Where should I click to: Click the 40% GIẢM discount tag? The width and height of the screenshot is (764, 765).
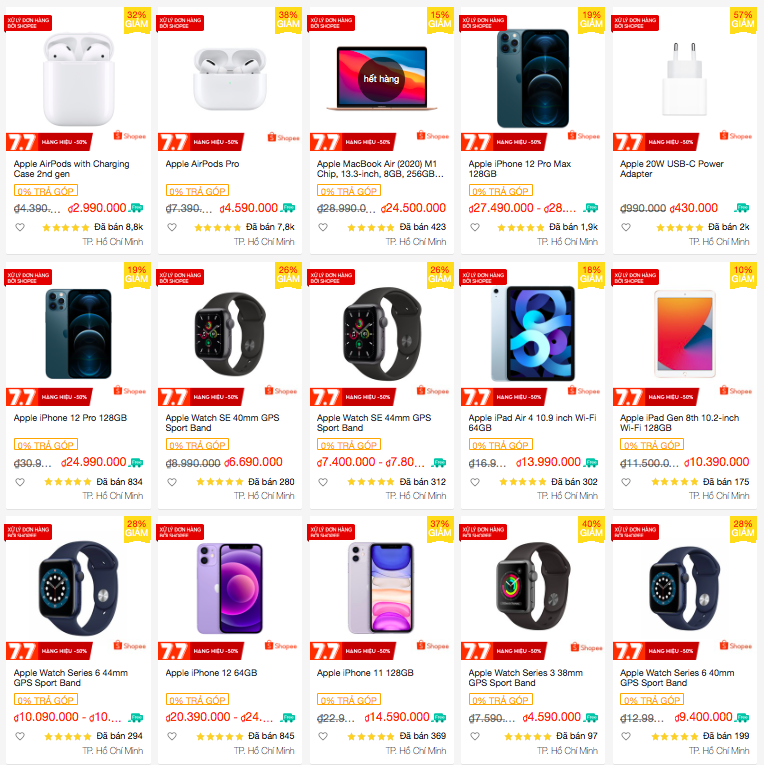pyautogui.click(x=591, y=529)
